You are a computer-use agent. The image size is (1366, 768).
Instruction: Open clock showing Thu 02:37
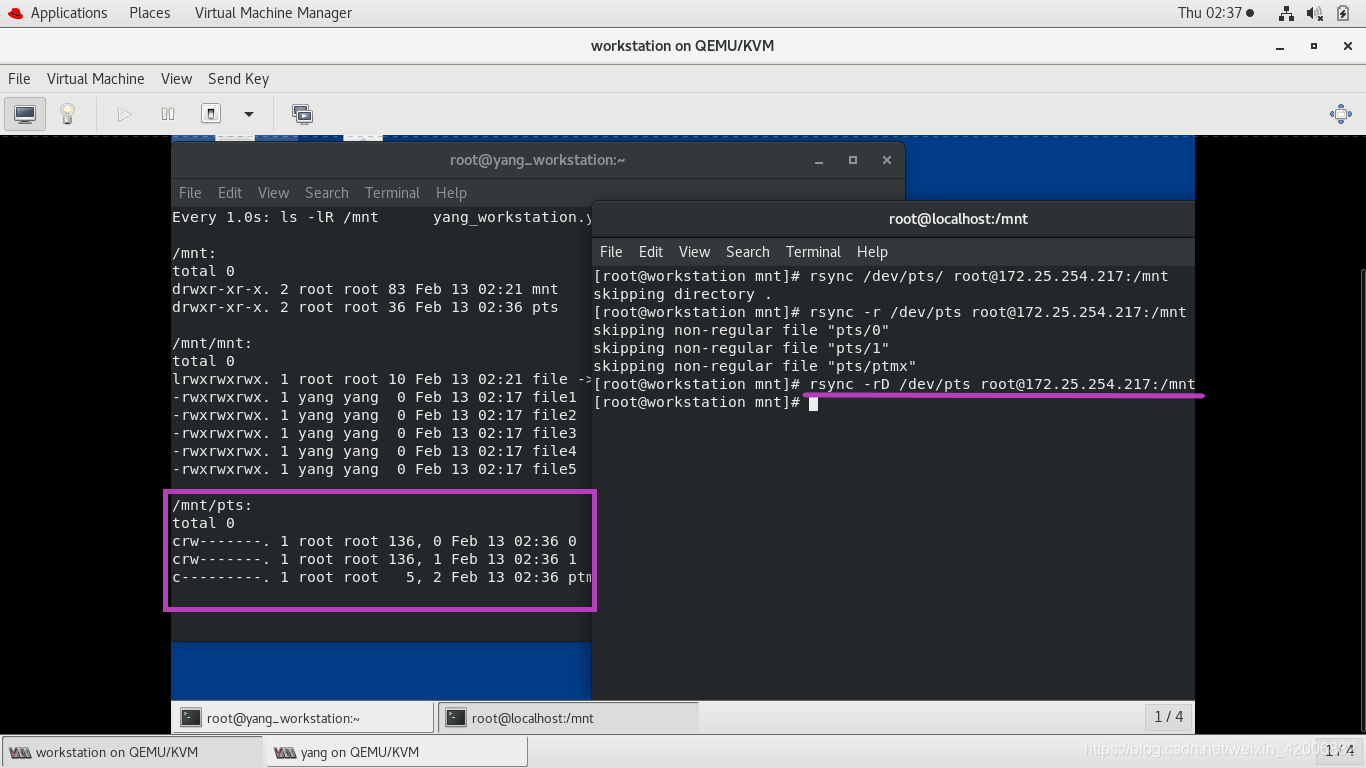[x=1215, y=13]
